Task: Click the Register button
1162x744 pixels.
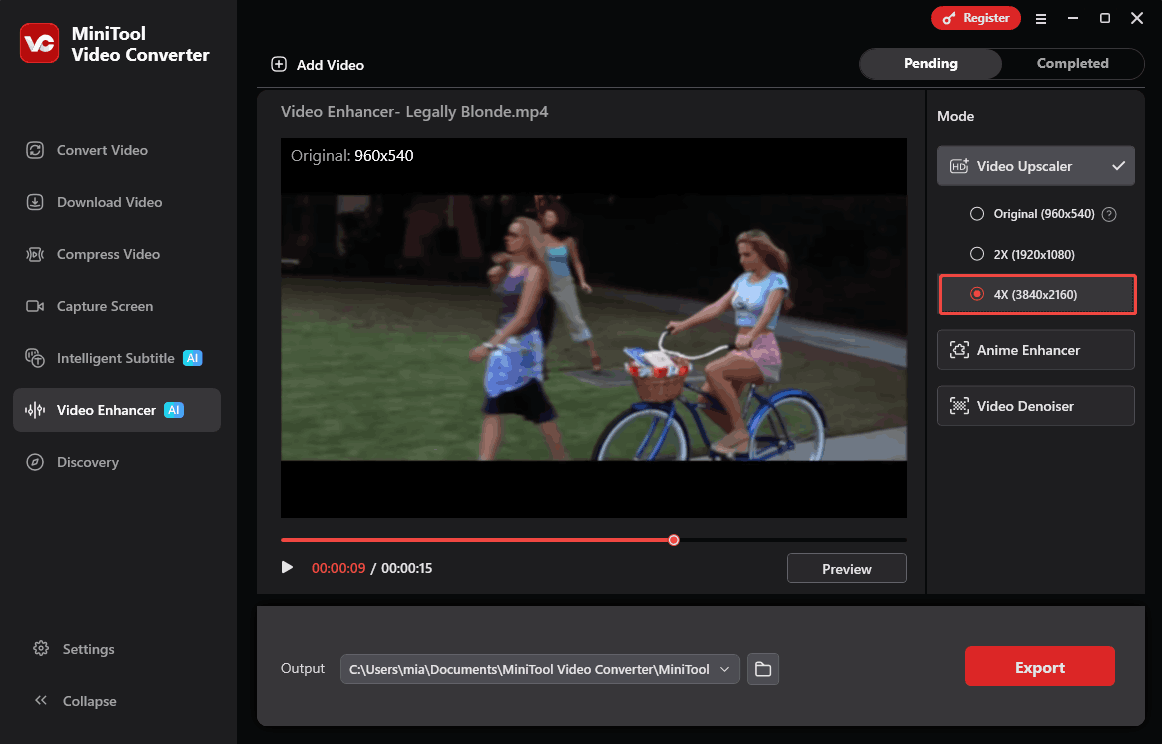Action: click(x=975, y=17)
